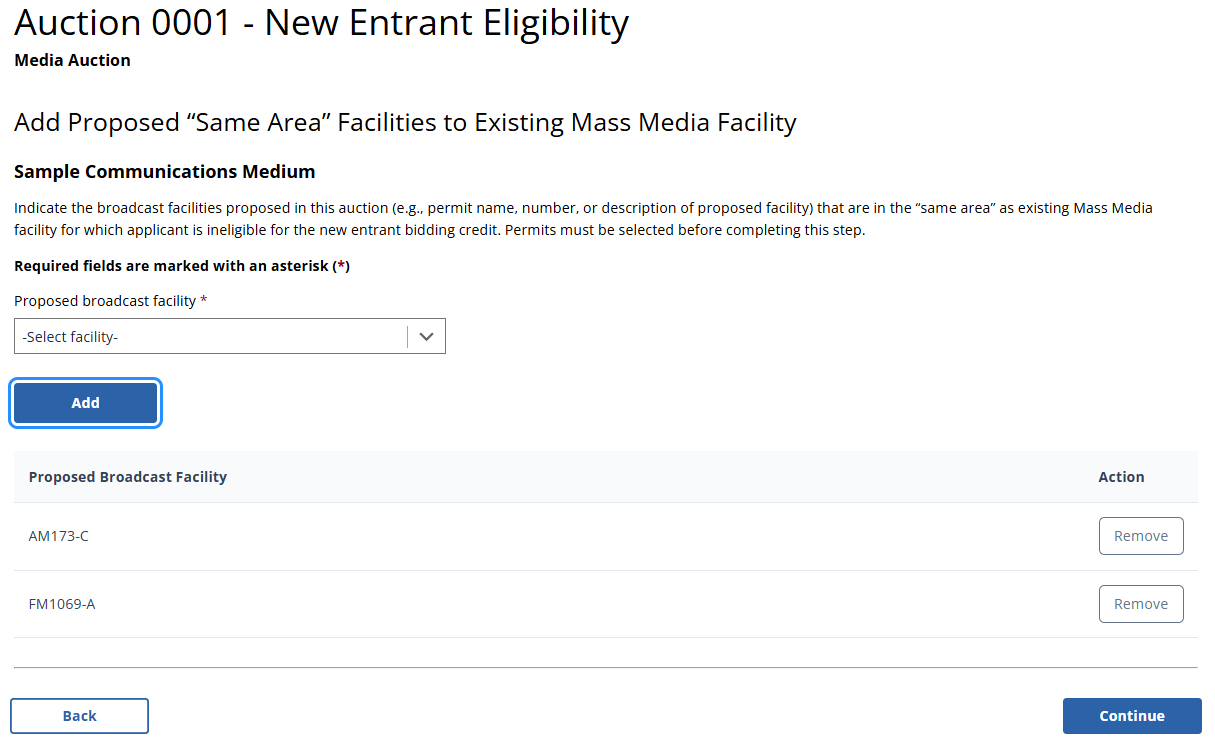This screenshot has width=1215, height=748.
Task: Click the red asterisk beside the facility label
Action: pyautogui.click(x=204, y=300)
